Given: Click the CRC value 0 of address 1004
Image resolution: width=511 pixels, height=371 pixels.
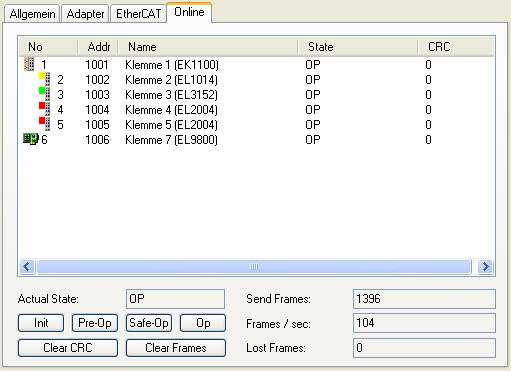Looking at the screenshot, I should (428, 110).
